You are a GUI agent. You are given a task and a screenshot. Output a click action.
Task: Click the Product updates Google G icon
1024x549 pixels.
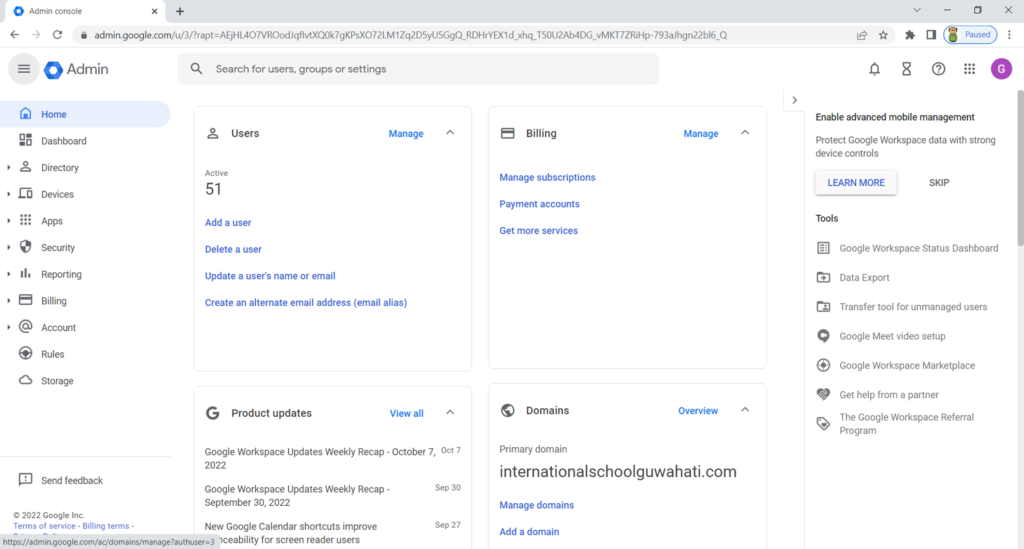(x=212, y=413)
